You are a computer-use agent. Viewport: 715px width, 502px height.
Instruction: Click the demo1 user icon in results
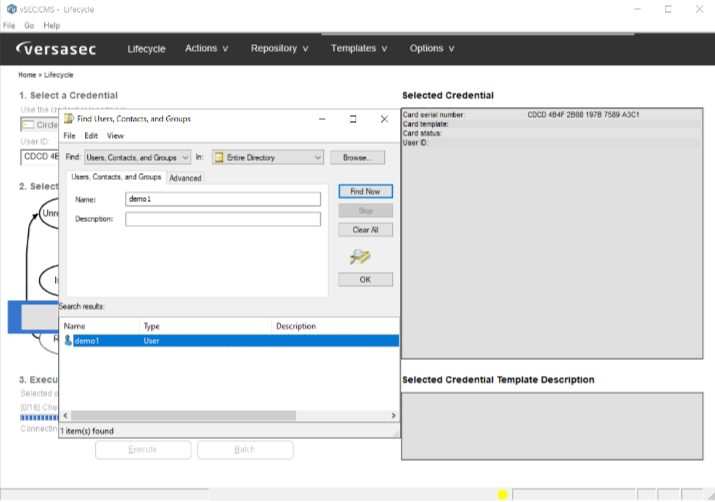68,341
